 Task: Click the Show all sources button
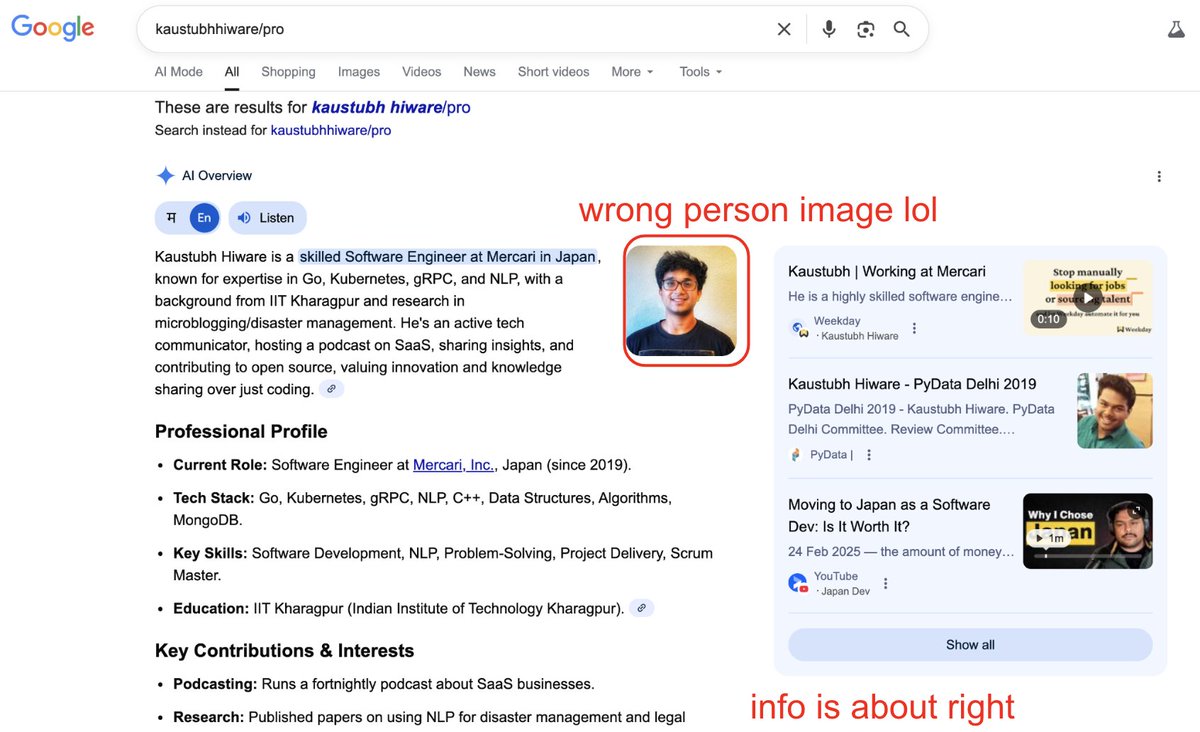970,645
